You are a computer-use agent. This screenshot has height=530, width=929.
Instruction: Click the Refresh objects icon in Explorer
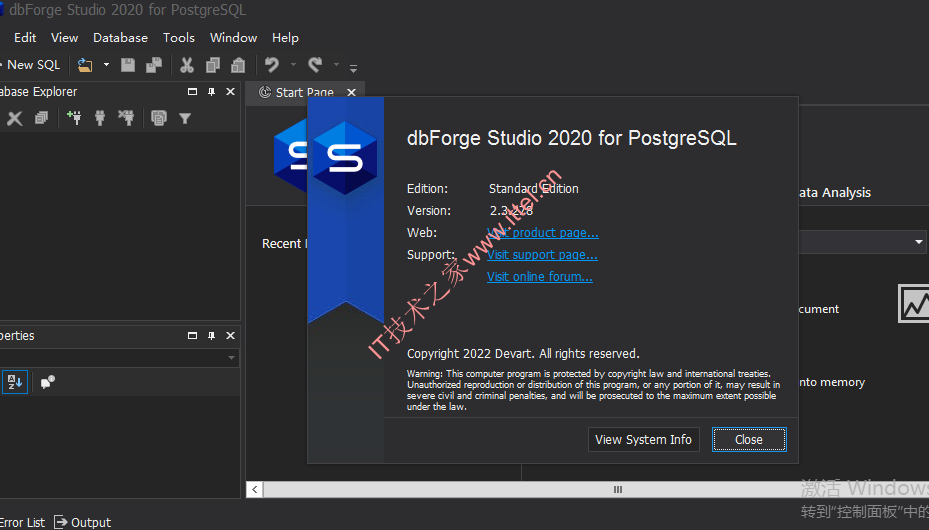tap(159, 118)
